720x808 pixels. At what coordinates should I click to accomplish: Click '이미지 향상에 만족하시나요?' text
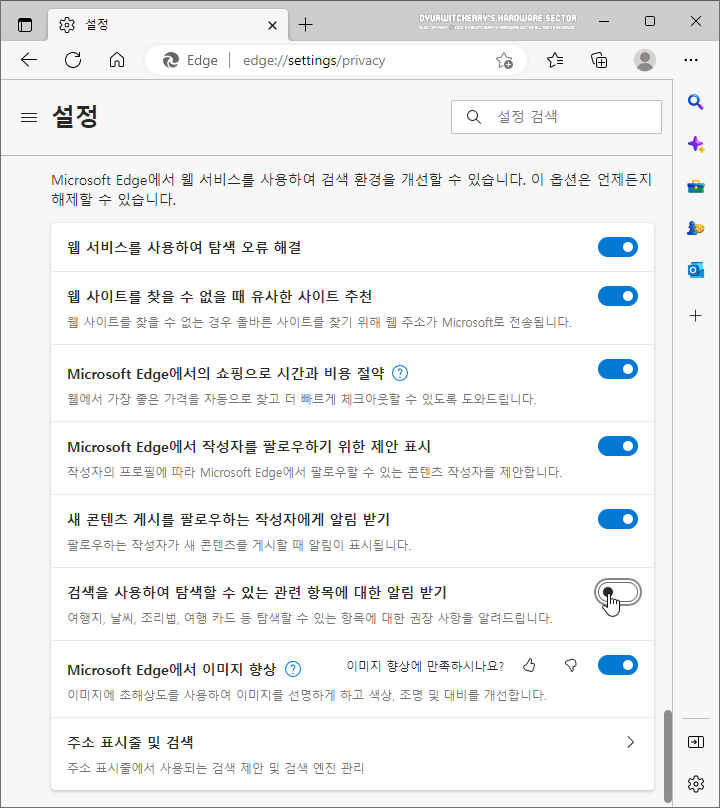pyautogui.click(x=425, y=666)
